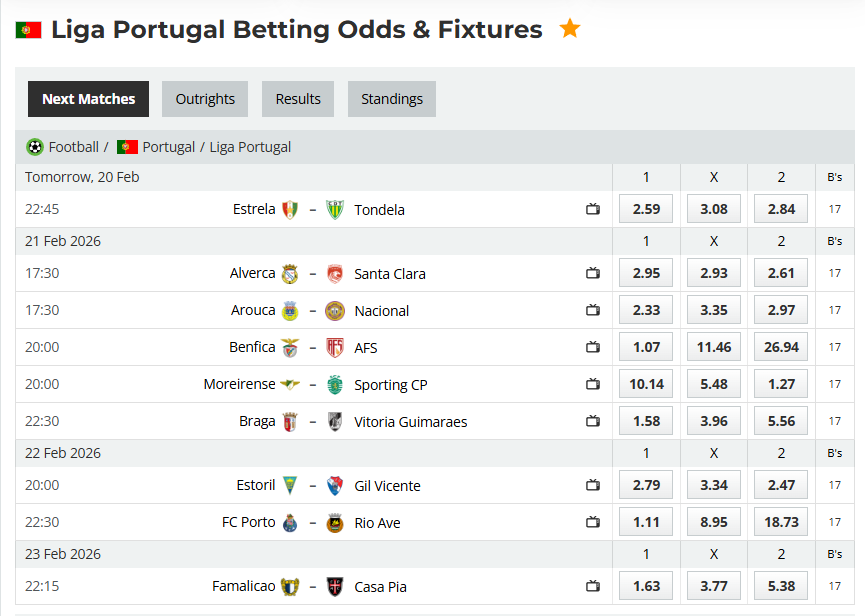Screen dimensions: 865x616
Task: Click the Portugal flag beside the page title
Action: 30,30
